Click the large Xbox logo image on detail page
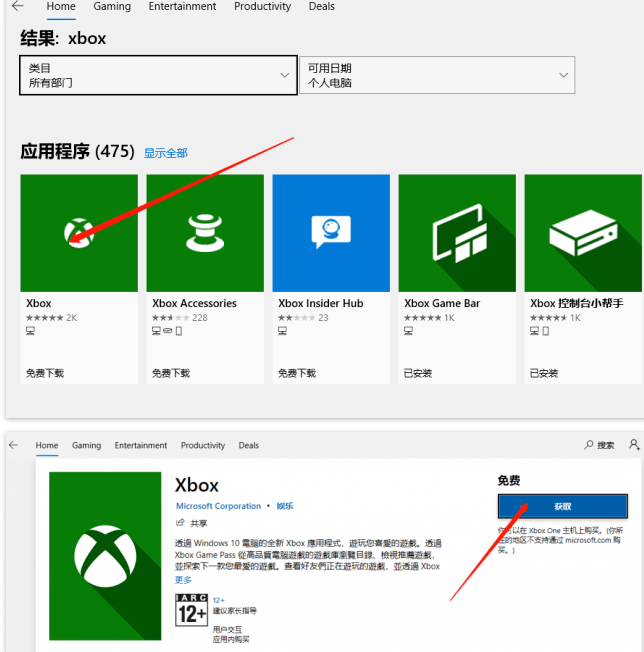The width and height of the screenshot is (644, 652). tap(105, 556)
